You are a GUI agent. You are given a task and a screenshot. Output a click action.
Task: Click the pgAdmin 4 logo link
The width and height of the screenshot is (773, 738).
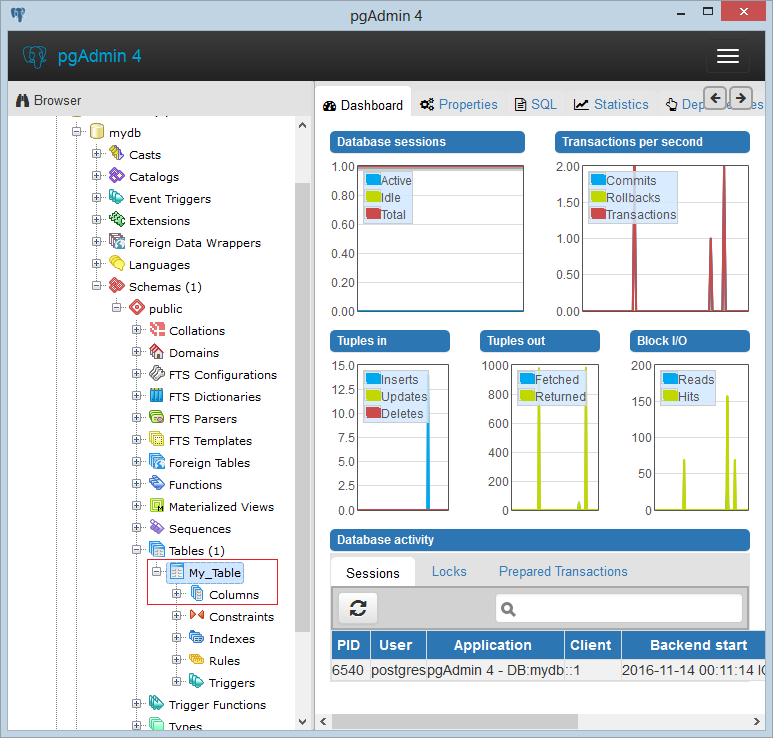pos(82,56)
